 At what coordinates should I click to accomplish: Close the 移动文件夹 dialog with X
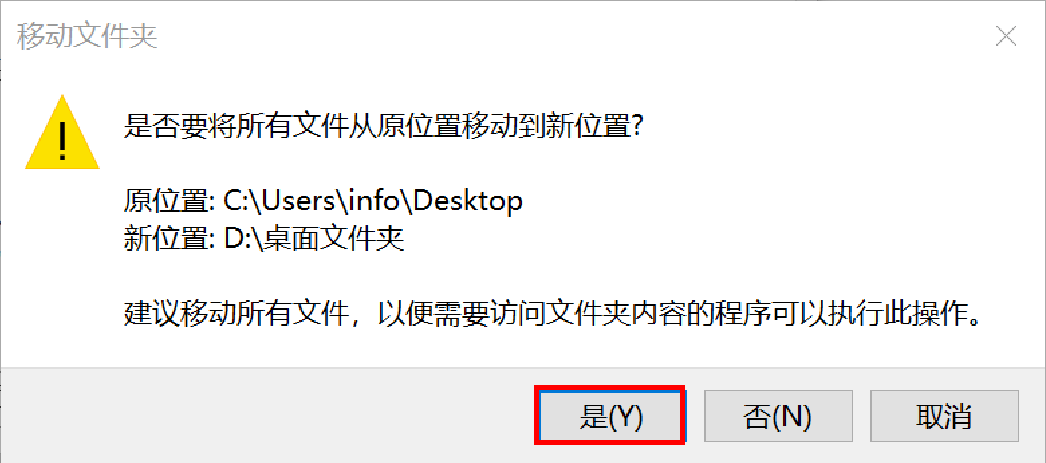(1005, 37)
